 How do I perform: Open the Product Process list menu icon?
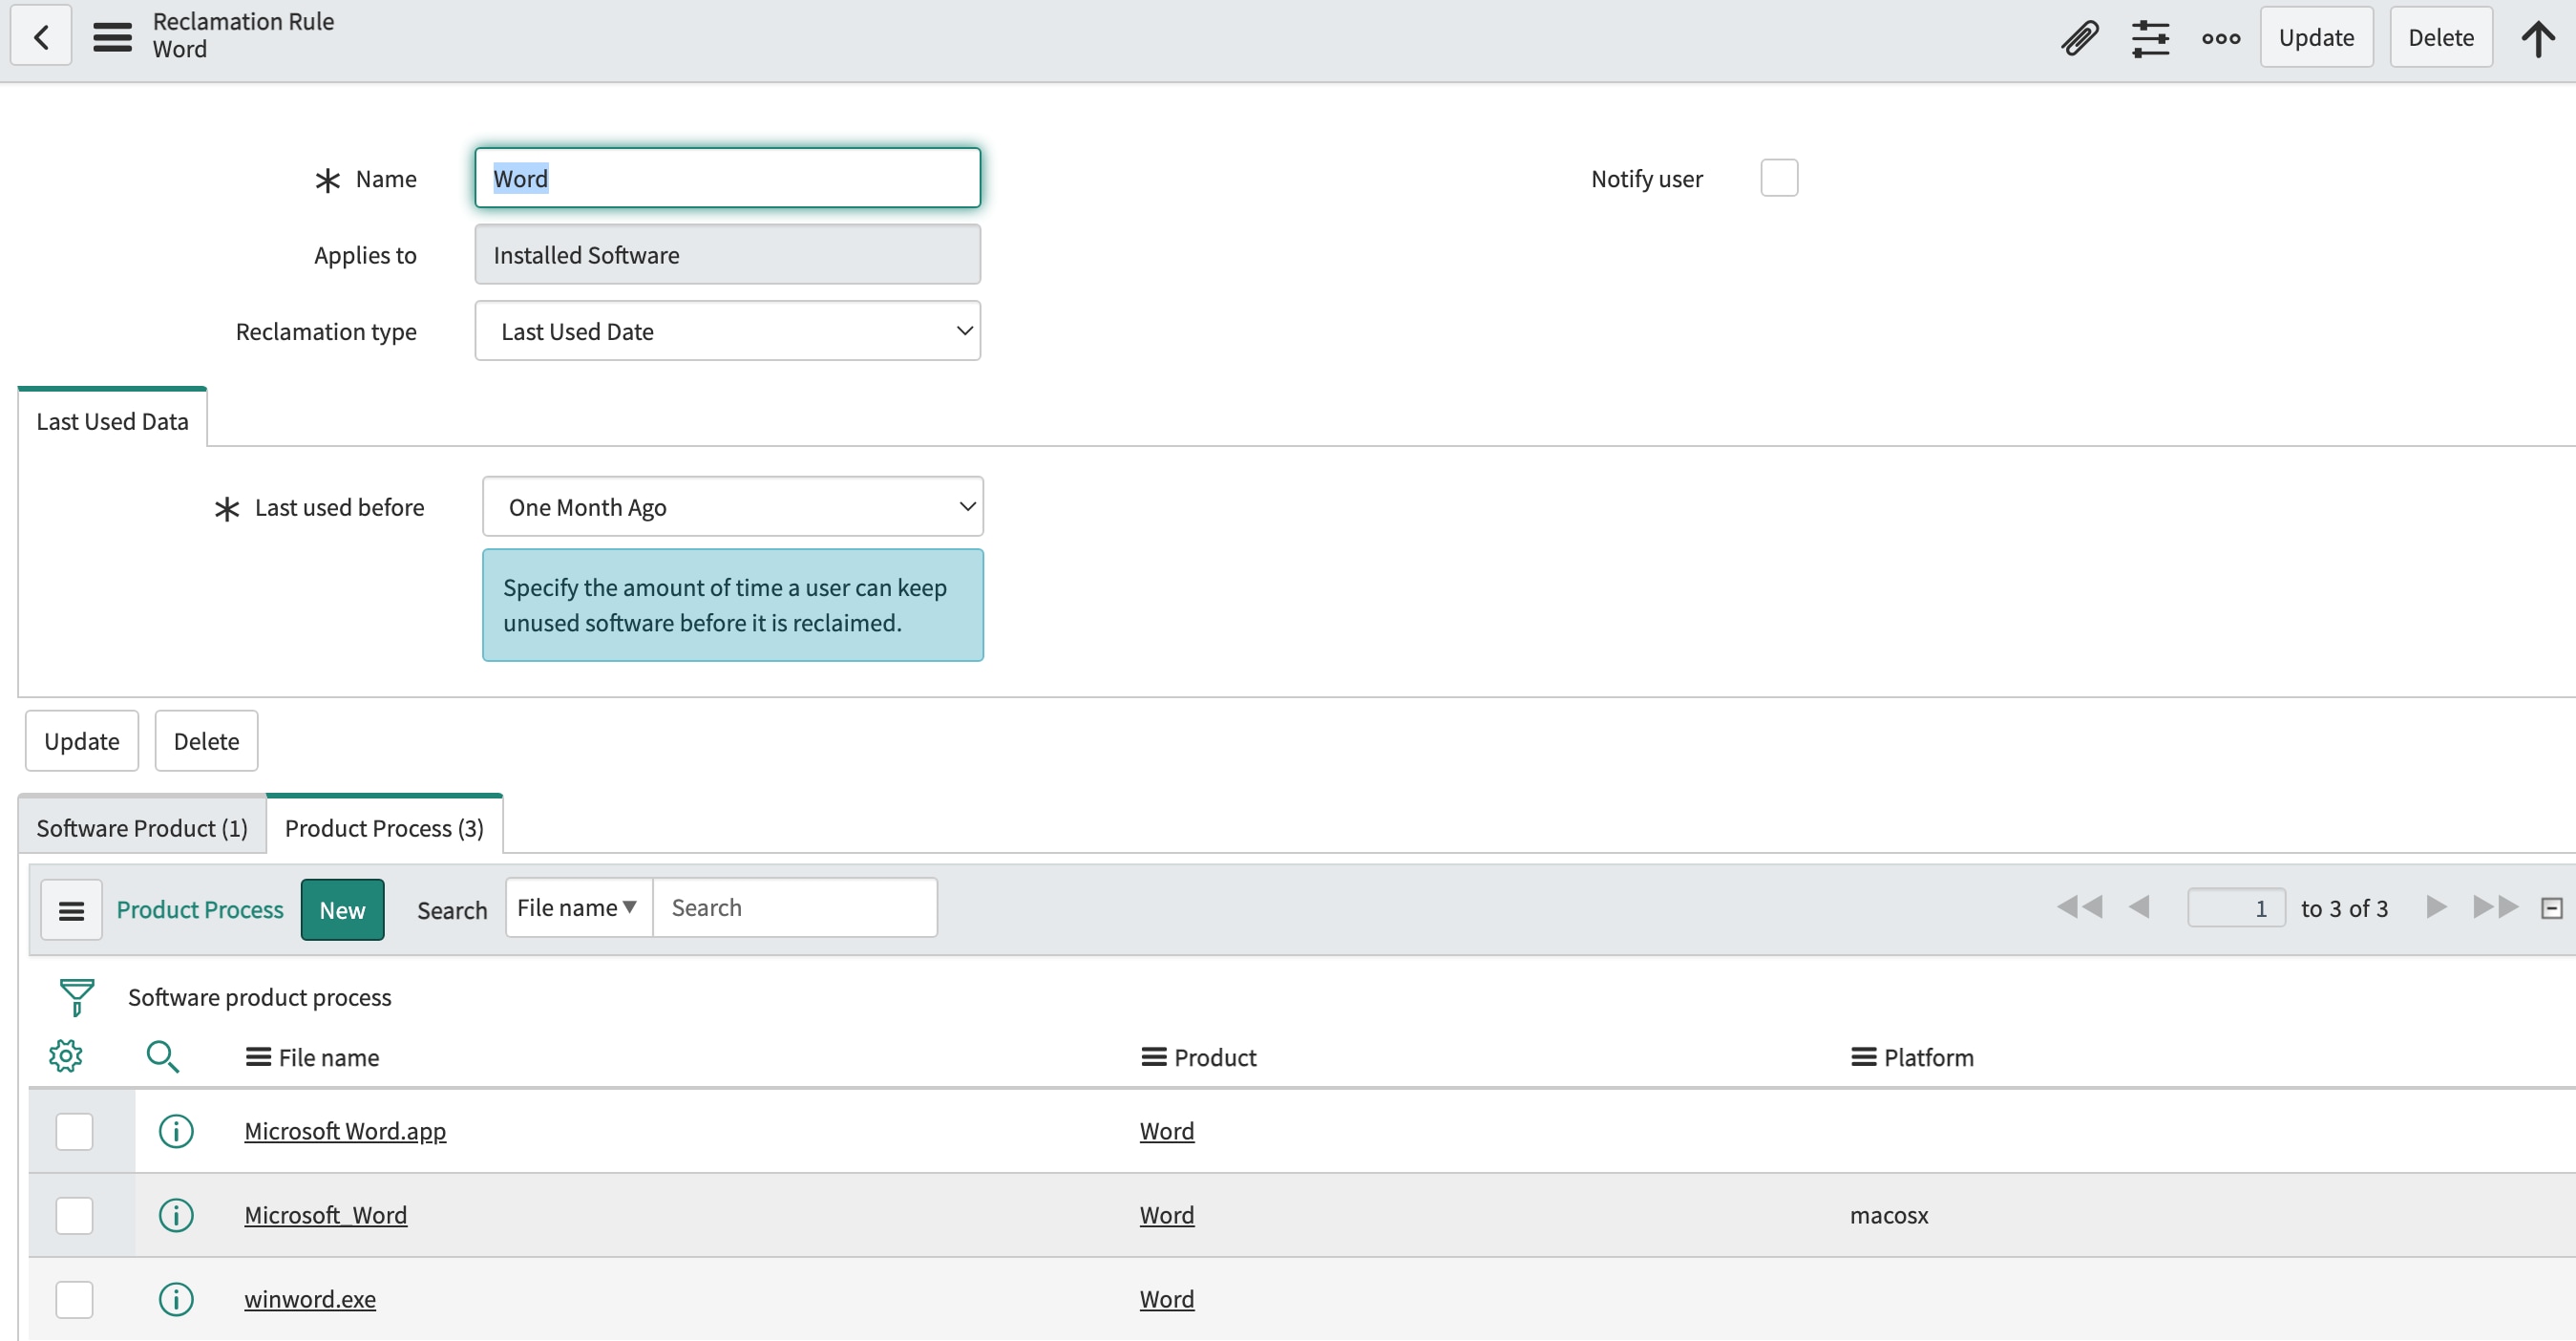click(71, 910)
